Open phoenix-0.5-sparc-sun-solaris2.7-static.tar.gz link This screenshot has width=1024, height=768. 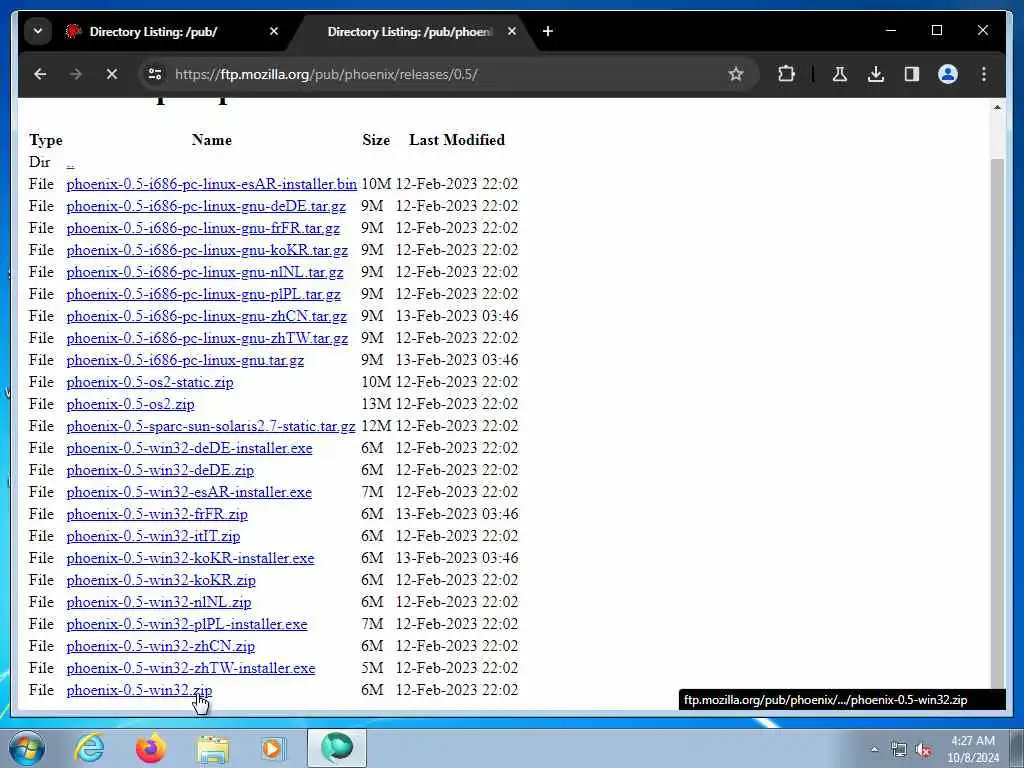210,426
